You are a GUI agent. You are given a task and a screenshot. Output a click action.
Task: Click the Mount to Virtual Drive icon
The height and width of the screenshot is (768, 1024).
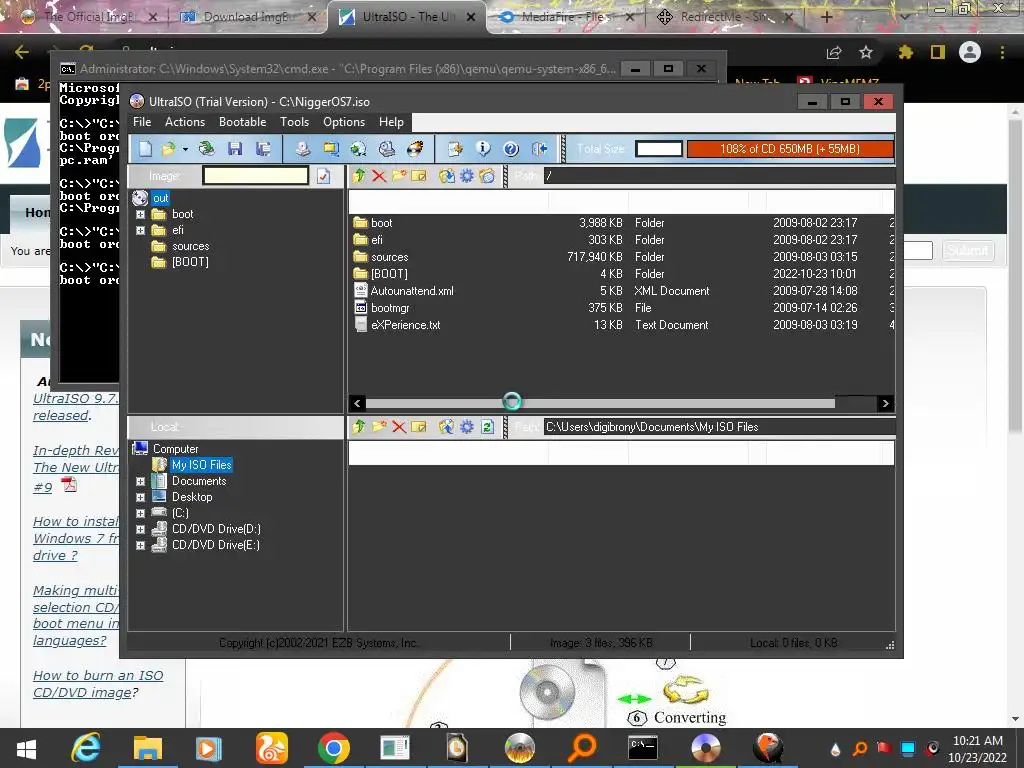coord(387,149)
